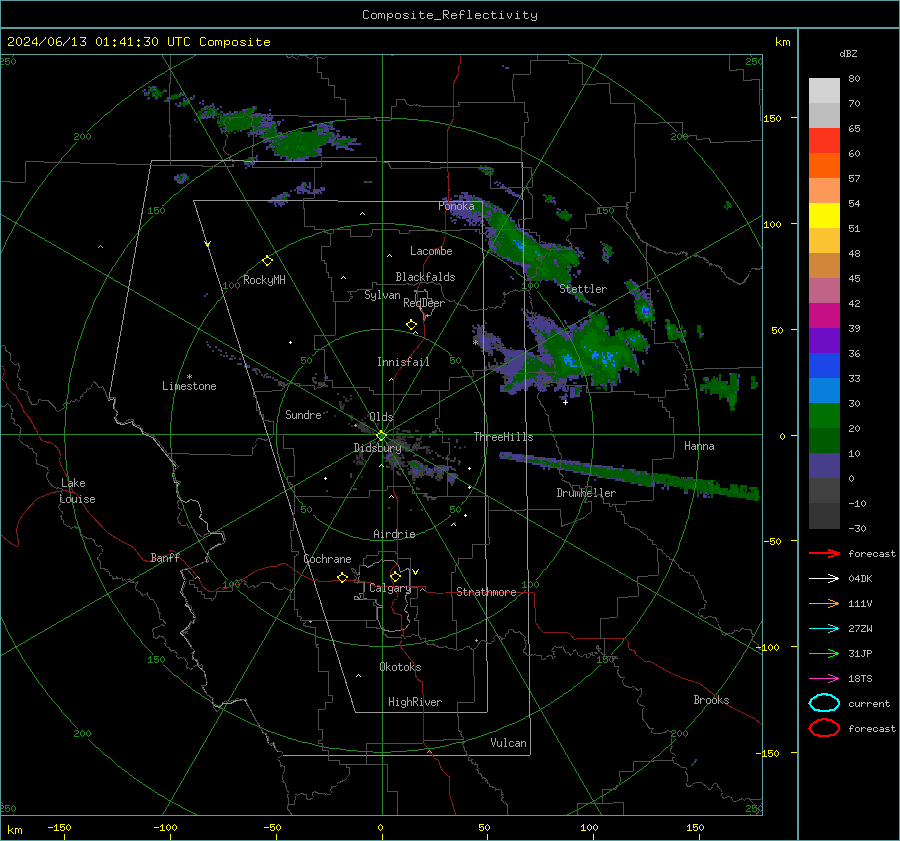900x841 pixels.
Task: Click the Stettler city label
Action: click(x=583, y=289)
